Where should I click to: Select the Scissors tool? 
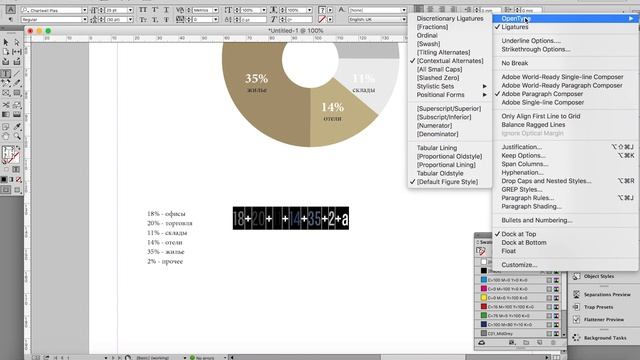pos(6,105)
